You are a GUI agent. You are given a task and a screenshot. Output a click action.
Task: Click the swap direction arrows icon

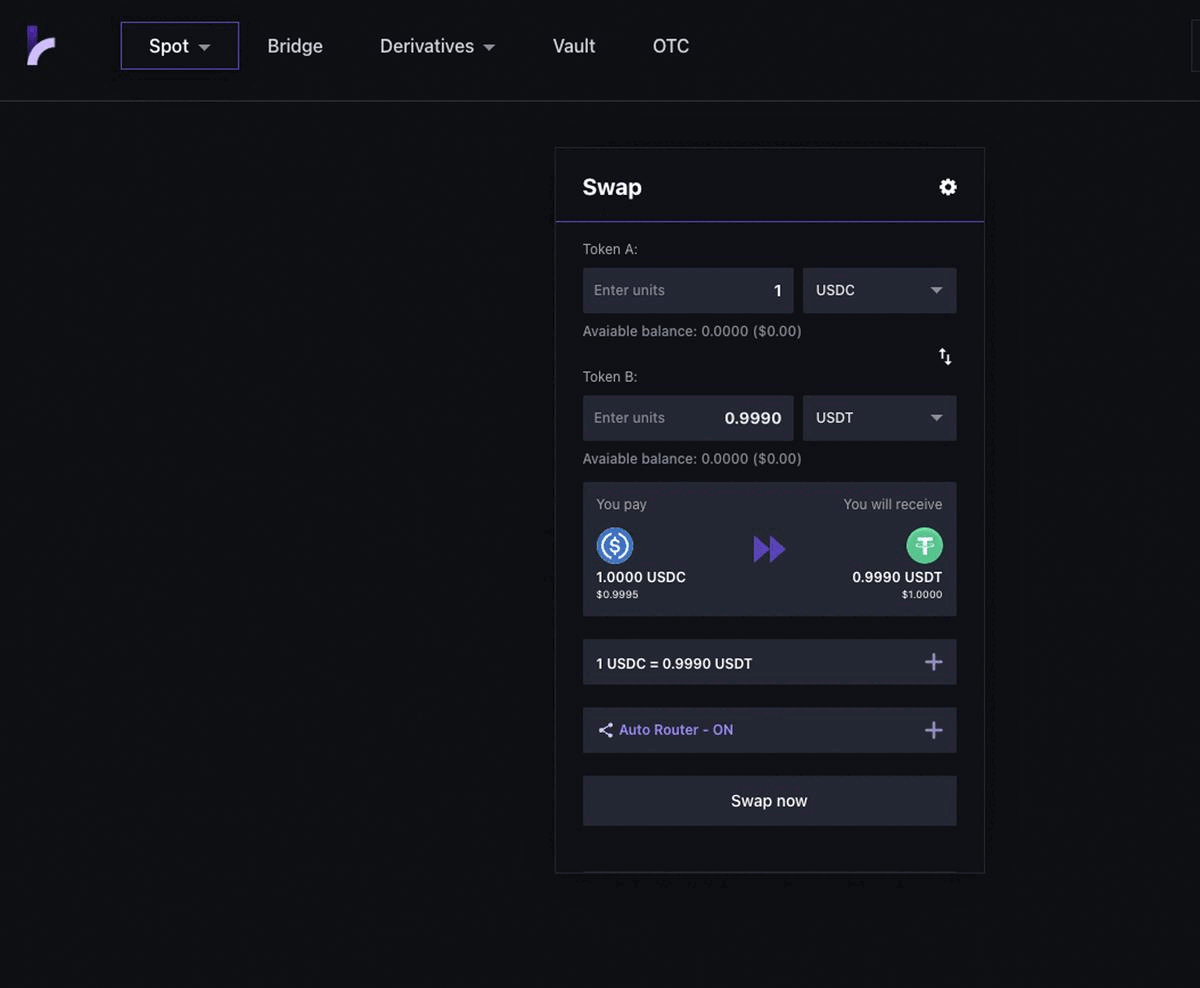tap(945, 356)
